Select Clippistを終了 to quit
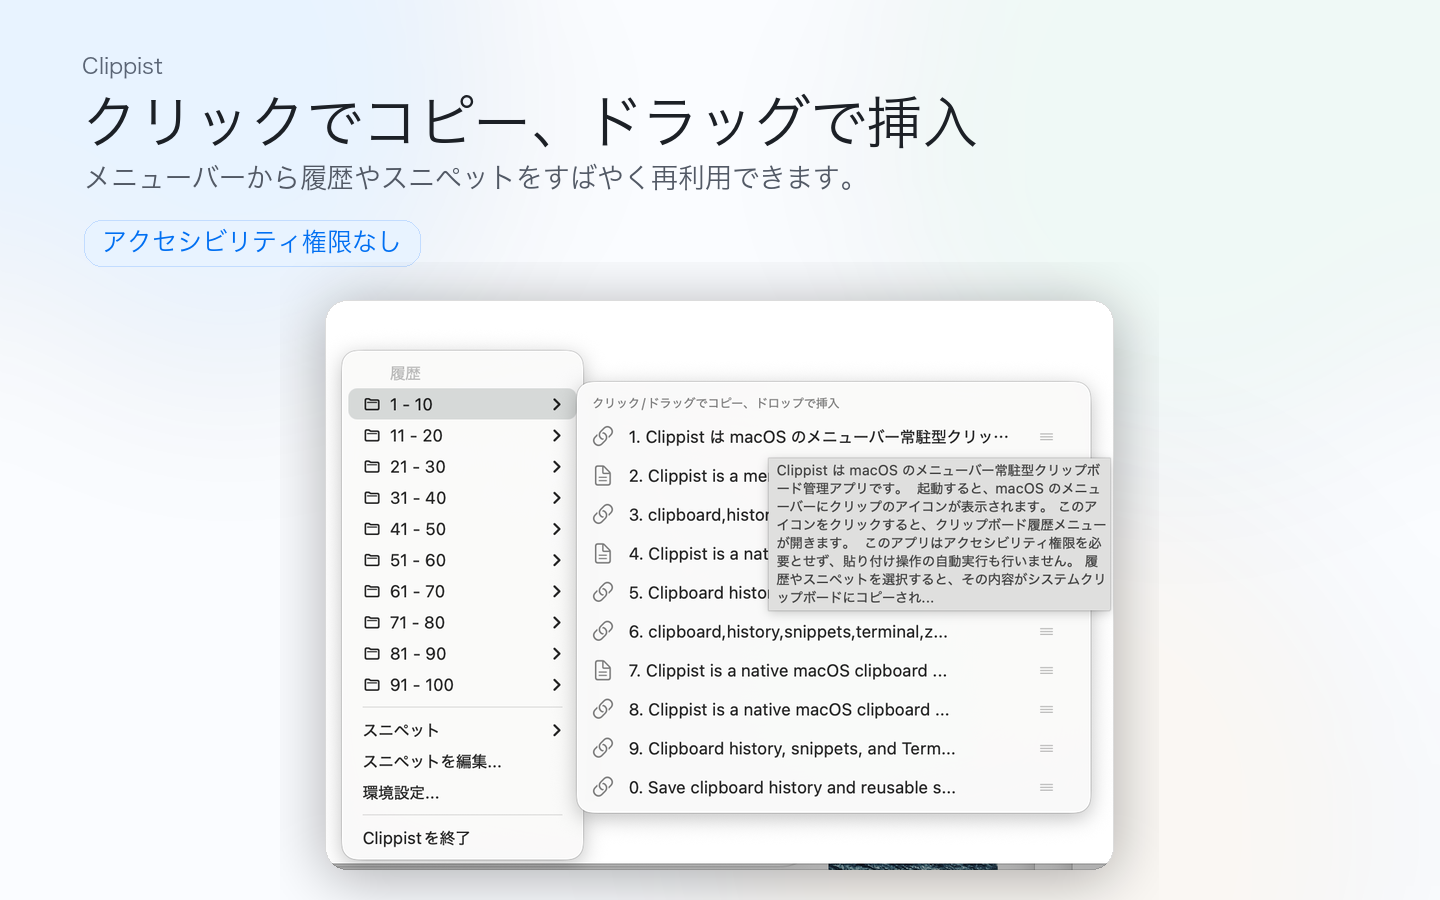This screenshot has width=1440, height=900. 462,838
